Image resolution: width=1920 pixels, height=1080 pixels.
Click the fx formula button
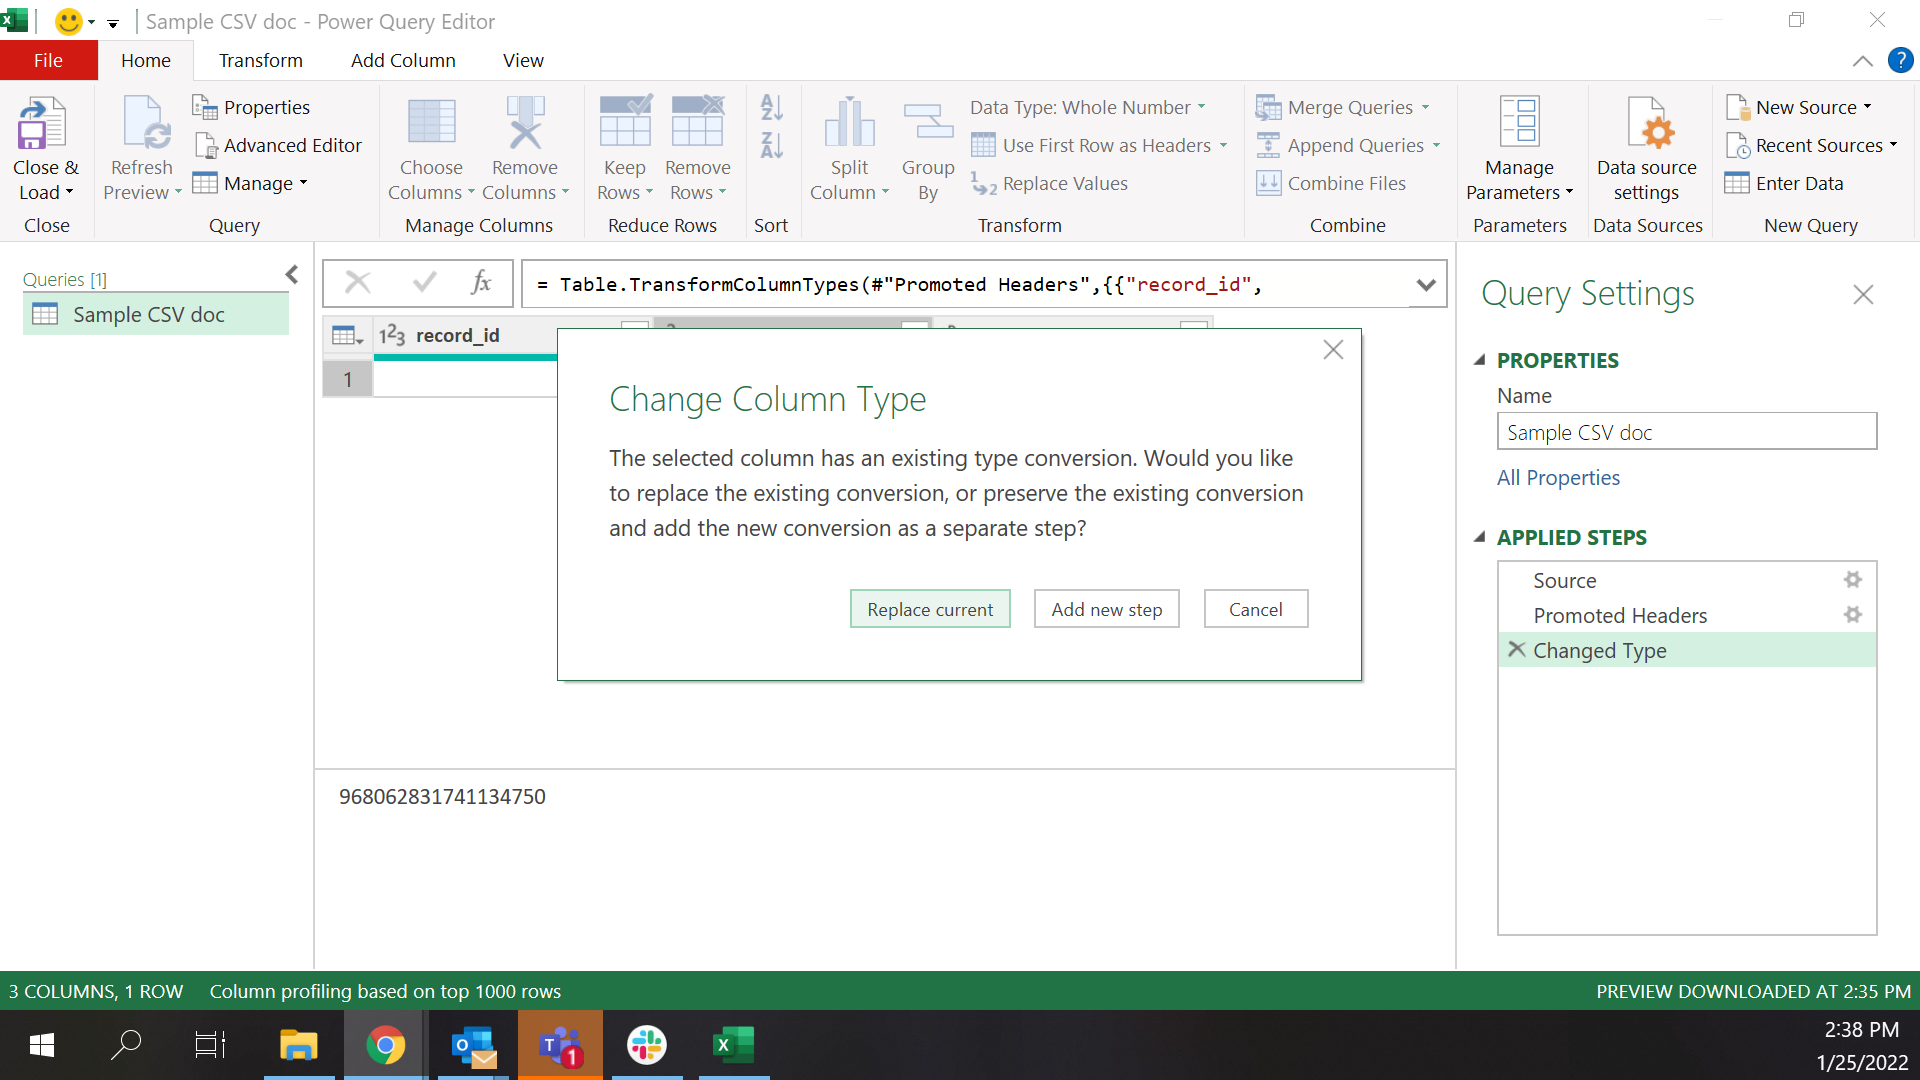pos(481,284)
